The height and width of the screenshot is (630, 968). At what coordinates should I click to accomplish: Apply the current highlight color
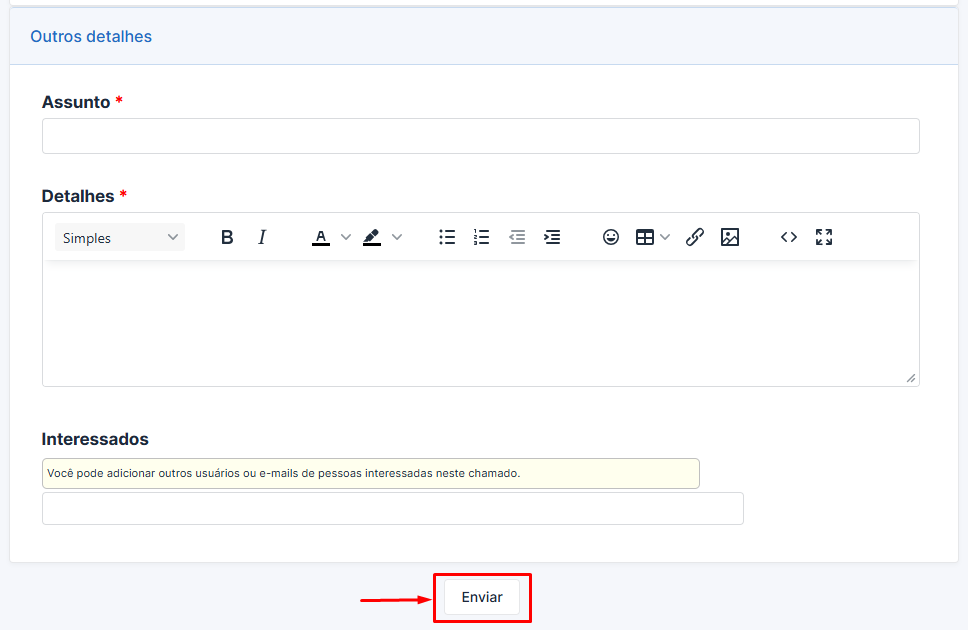click(372, 237)
